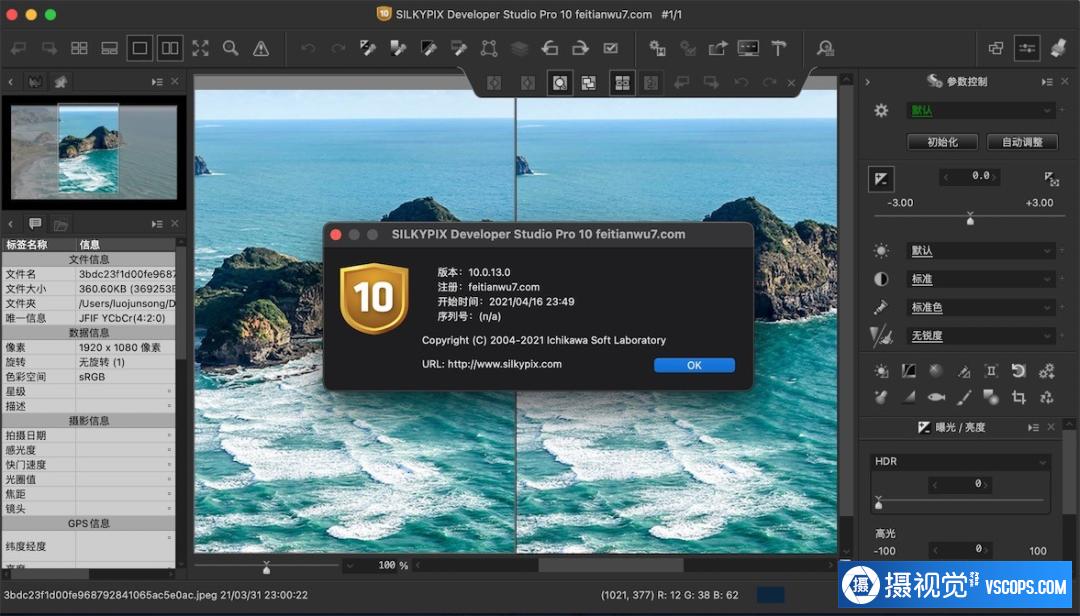The image size is (1080, 616).
Task: Rotate image counter-clockwise
Action: tap(550, 48)
